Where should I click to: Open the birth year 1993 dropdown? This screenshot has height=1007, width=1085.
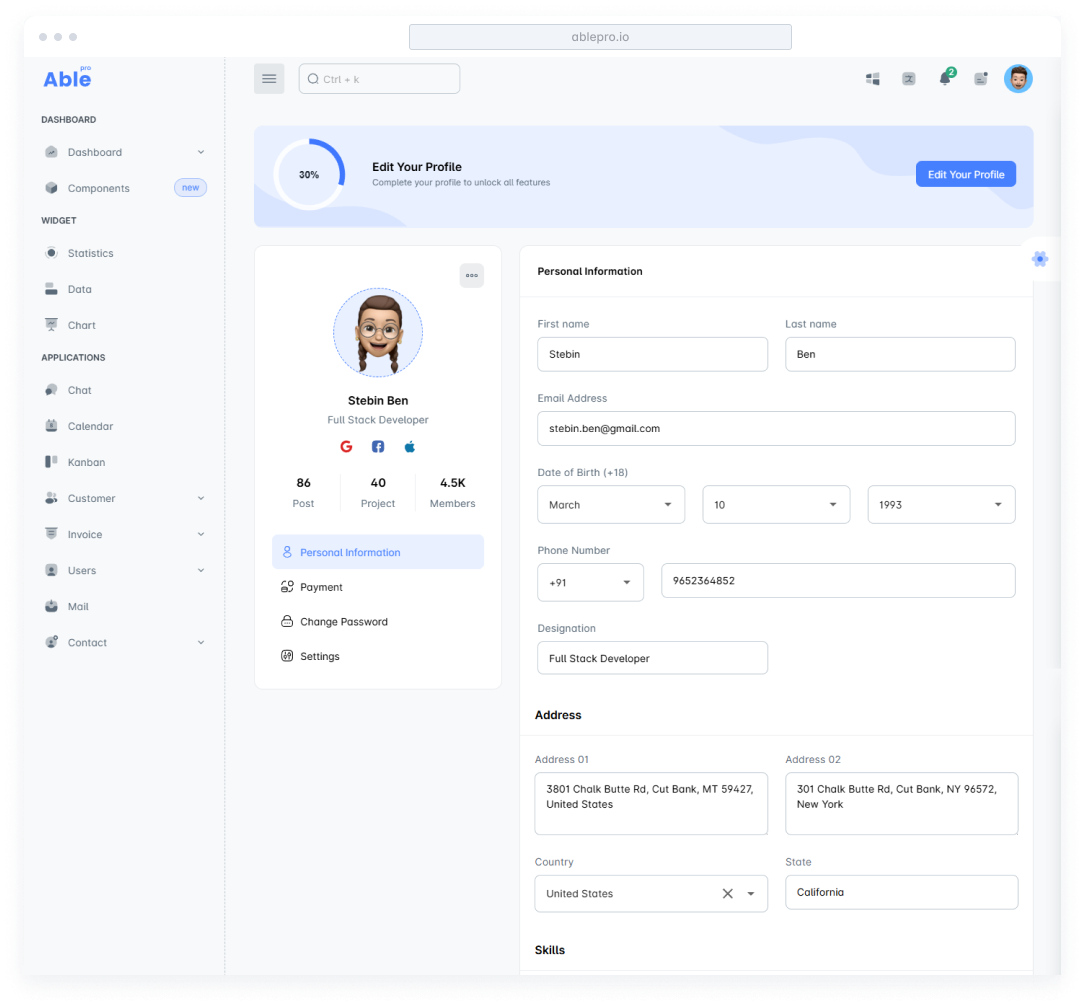click(x=941, y=505)
